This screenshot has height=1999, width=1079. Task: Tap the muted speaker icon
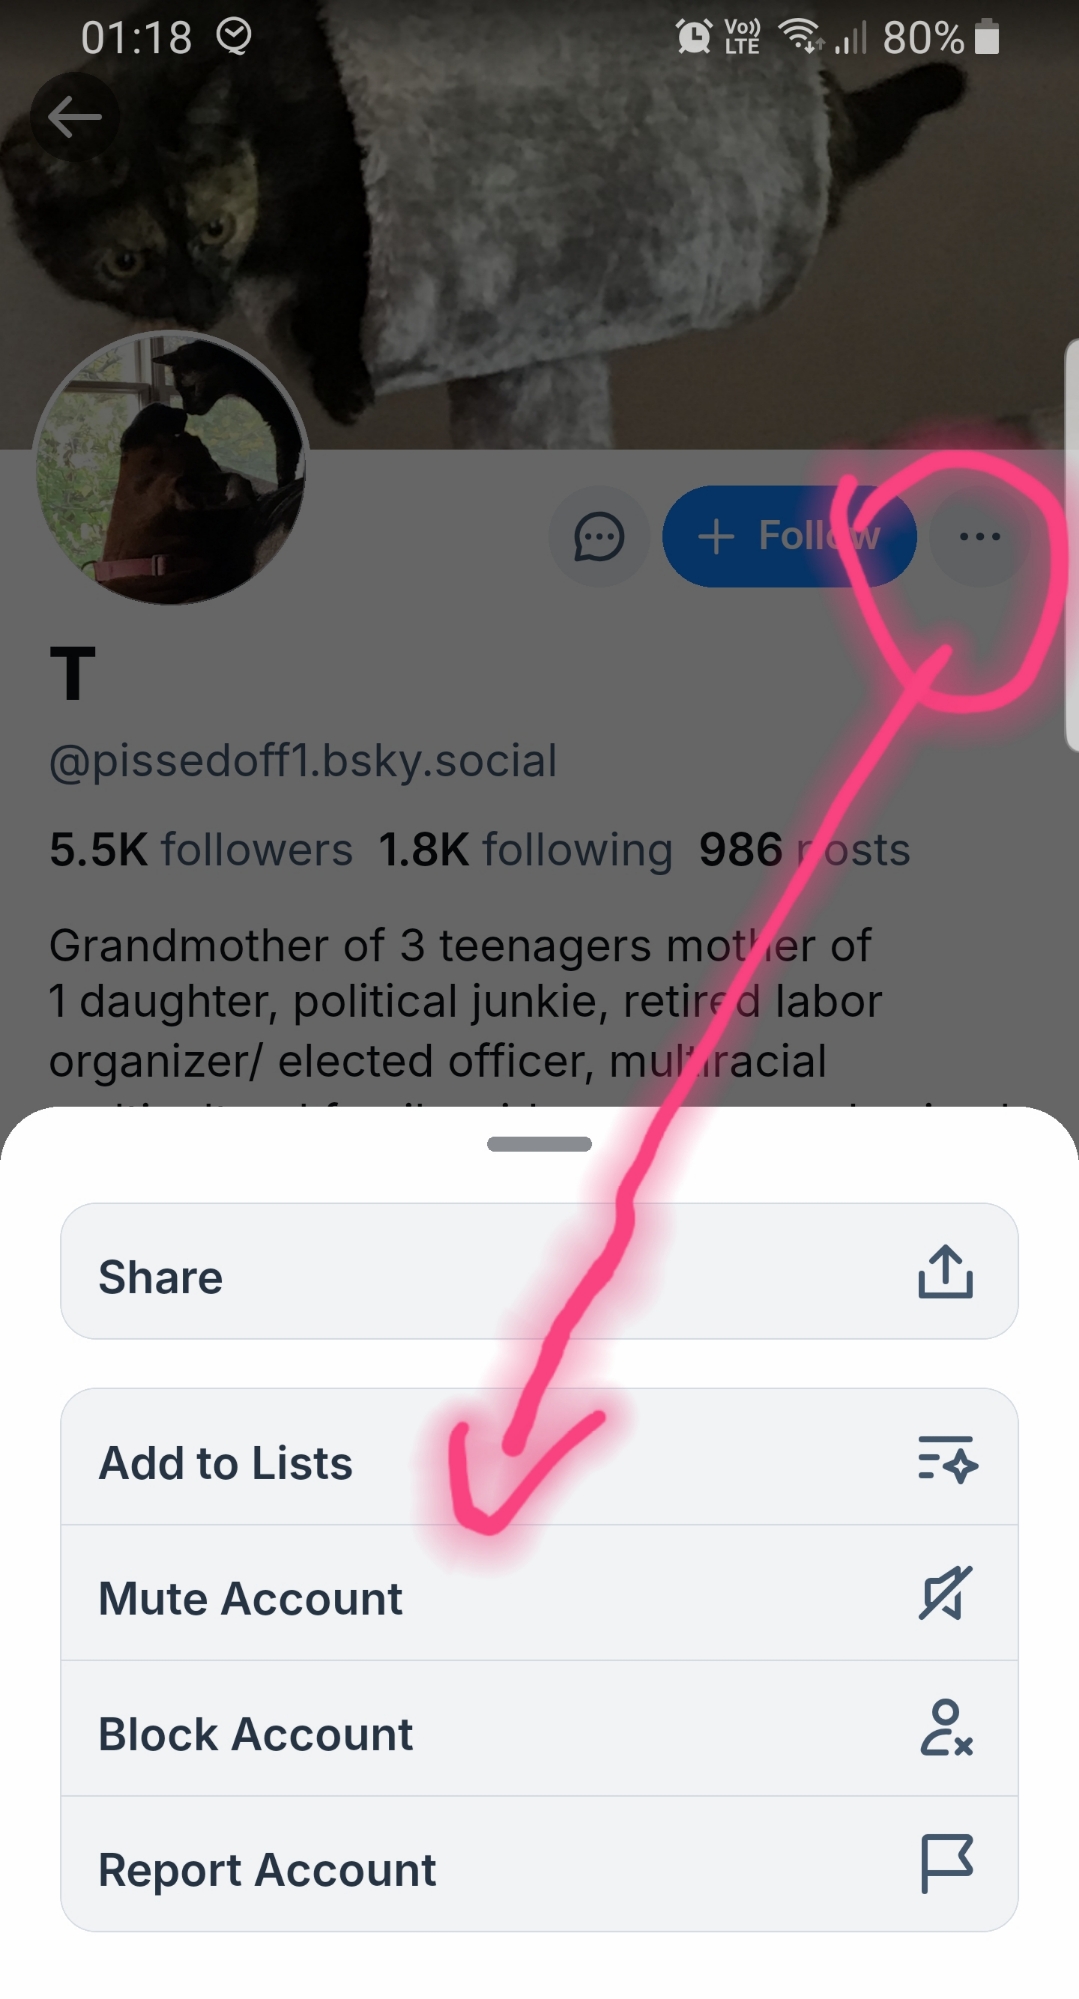tap(945, 1593)
